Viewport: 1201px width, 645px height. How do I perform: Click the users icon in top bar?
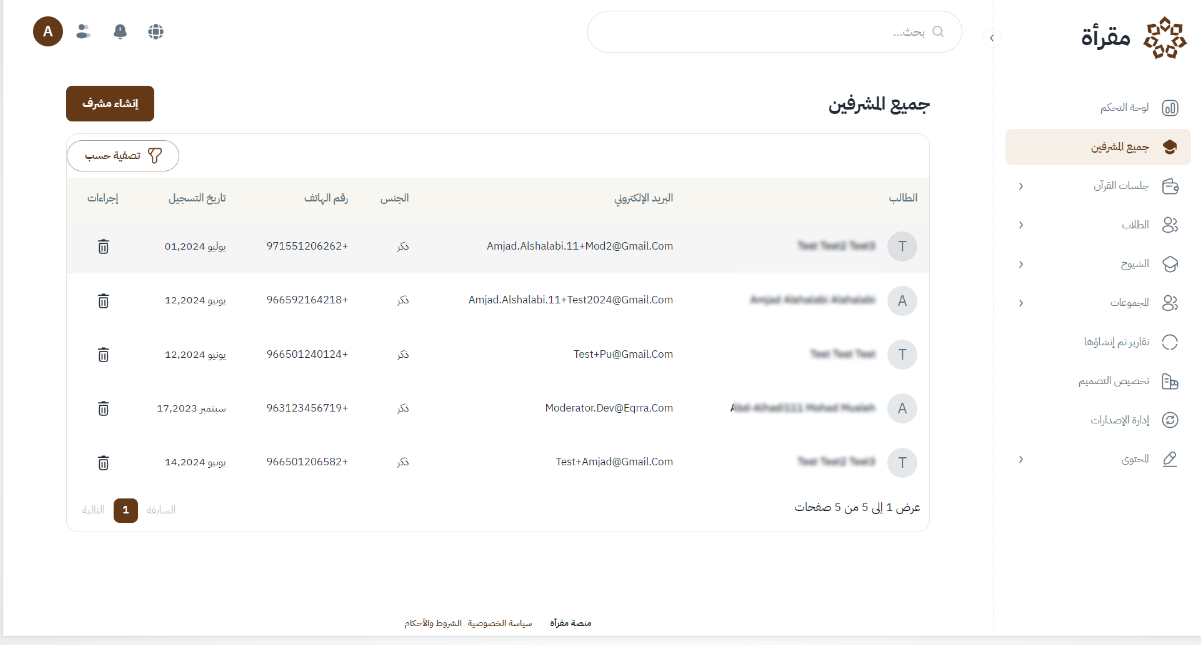[x=84, y=31]
